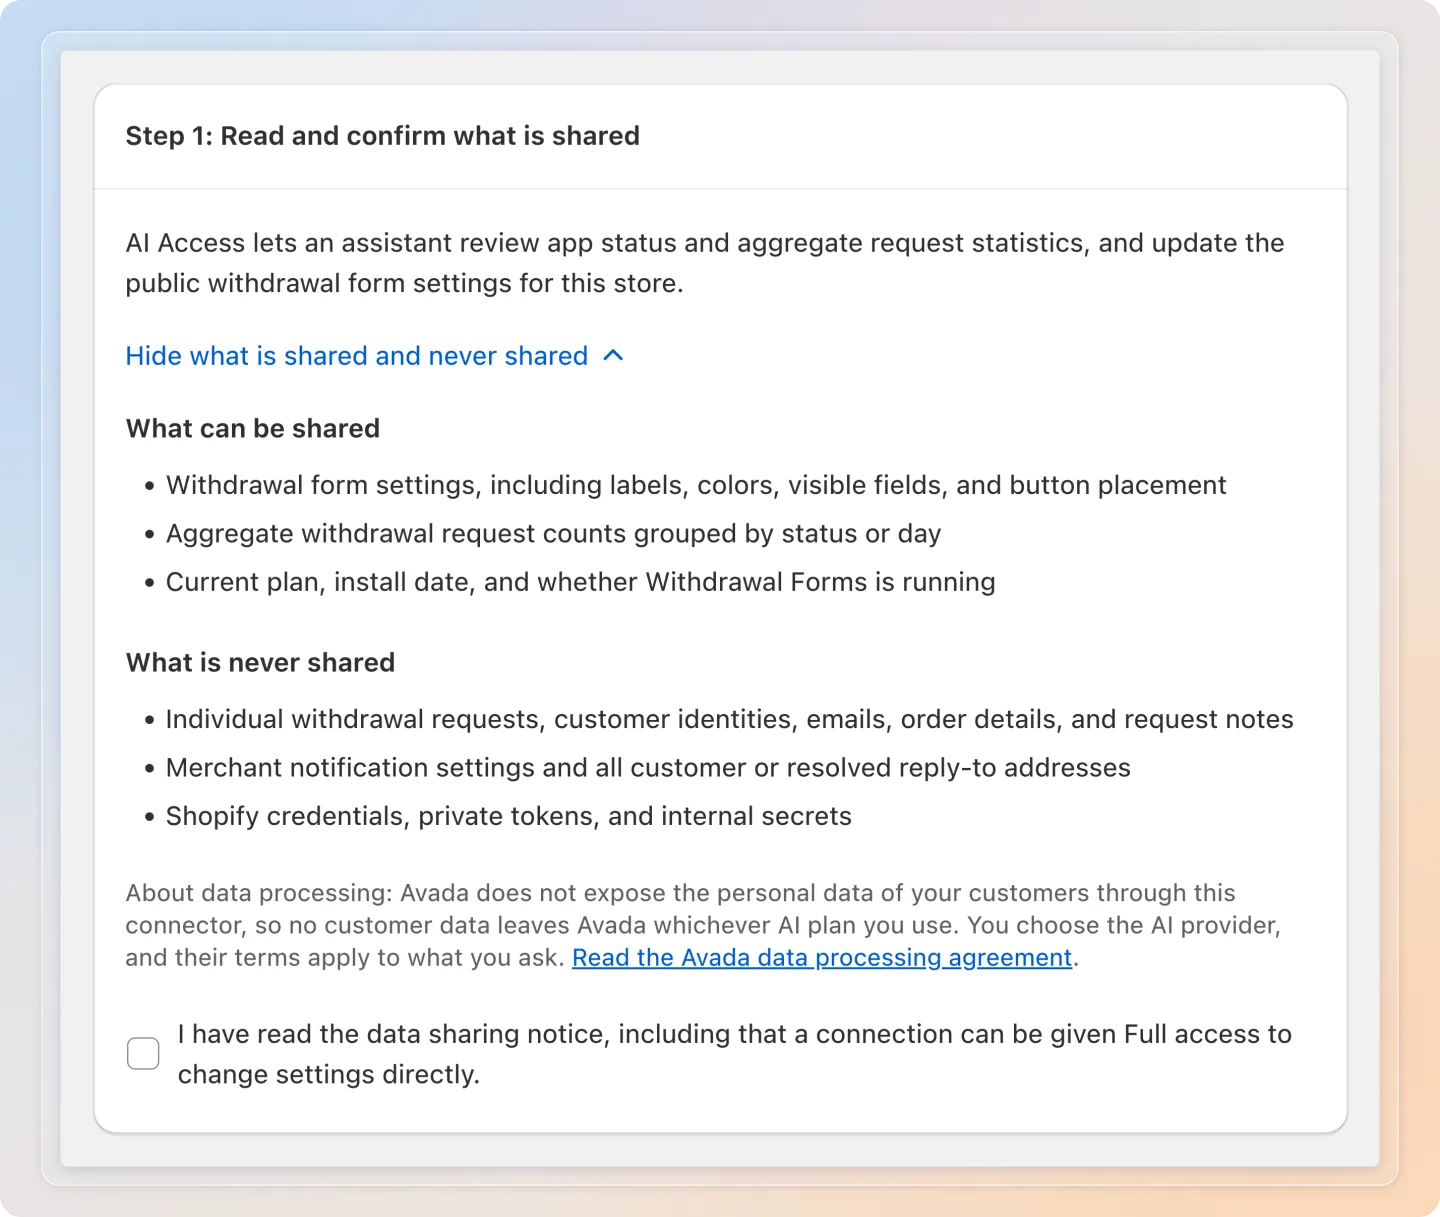Click the 'What can be shared' heading

point(253,428)
